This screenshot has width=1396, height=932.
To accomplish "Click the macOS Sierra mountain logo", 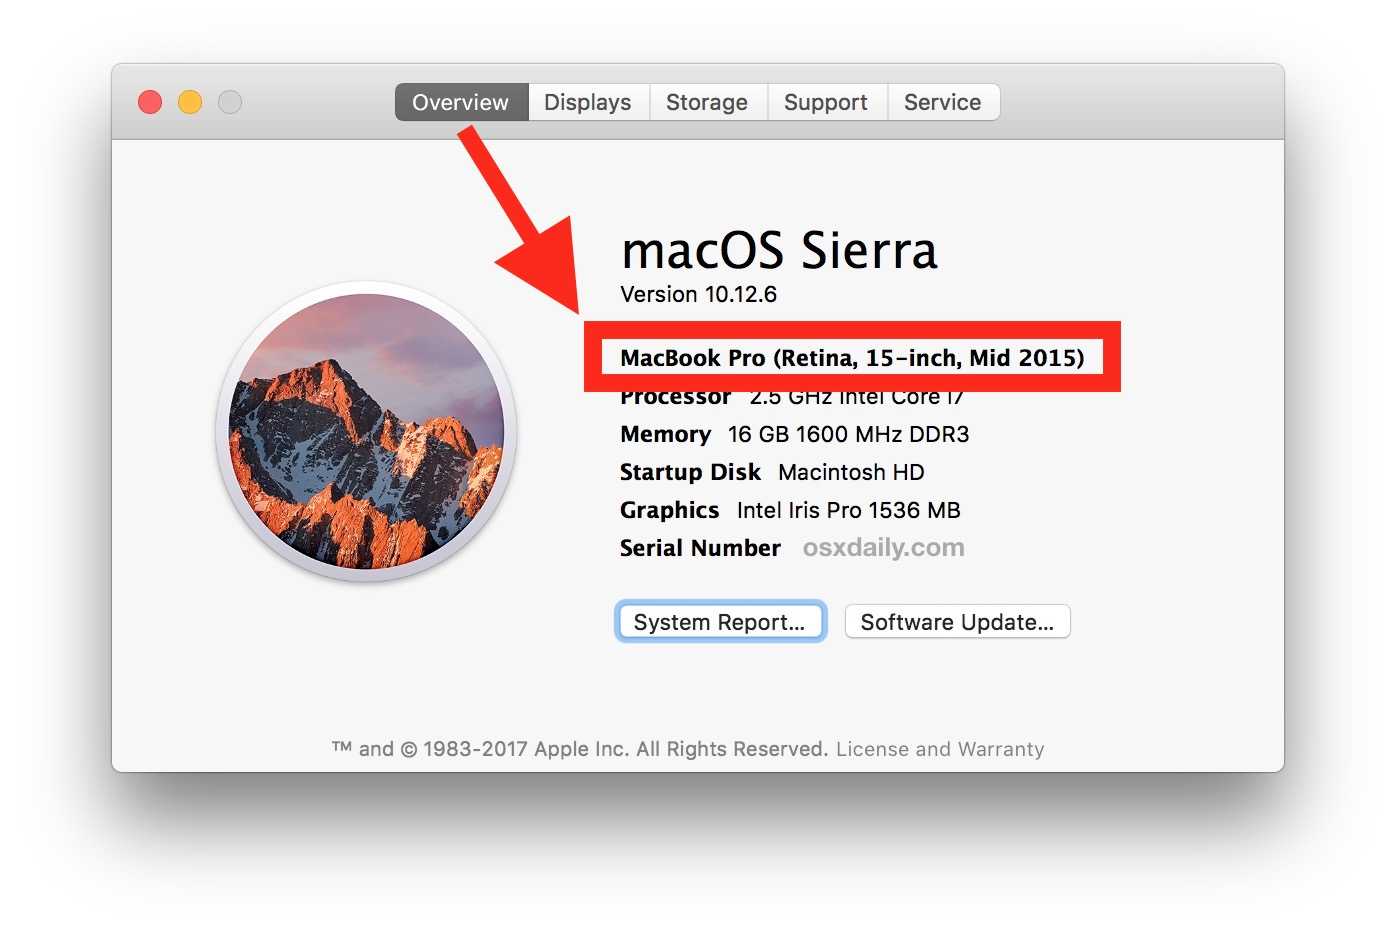I will tap(366, 431).
